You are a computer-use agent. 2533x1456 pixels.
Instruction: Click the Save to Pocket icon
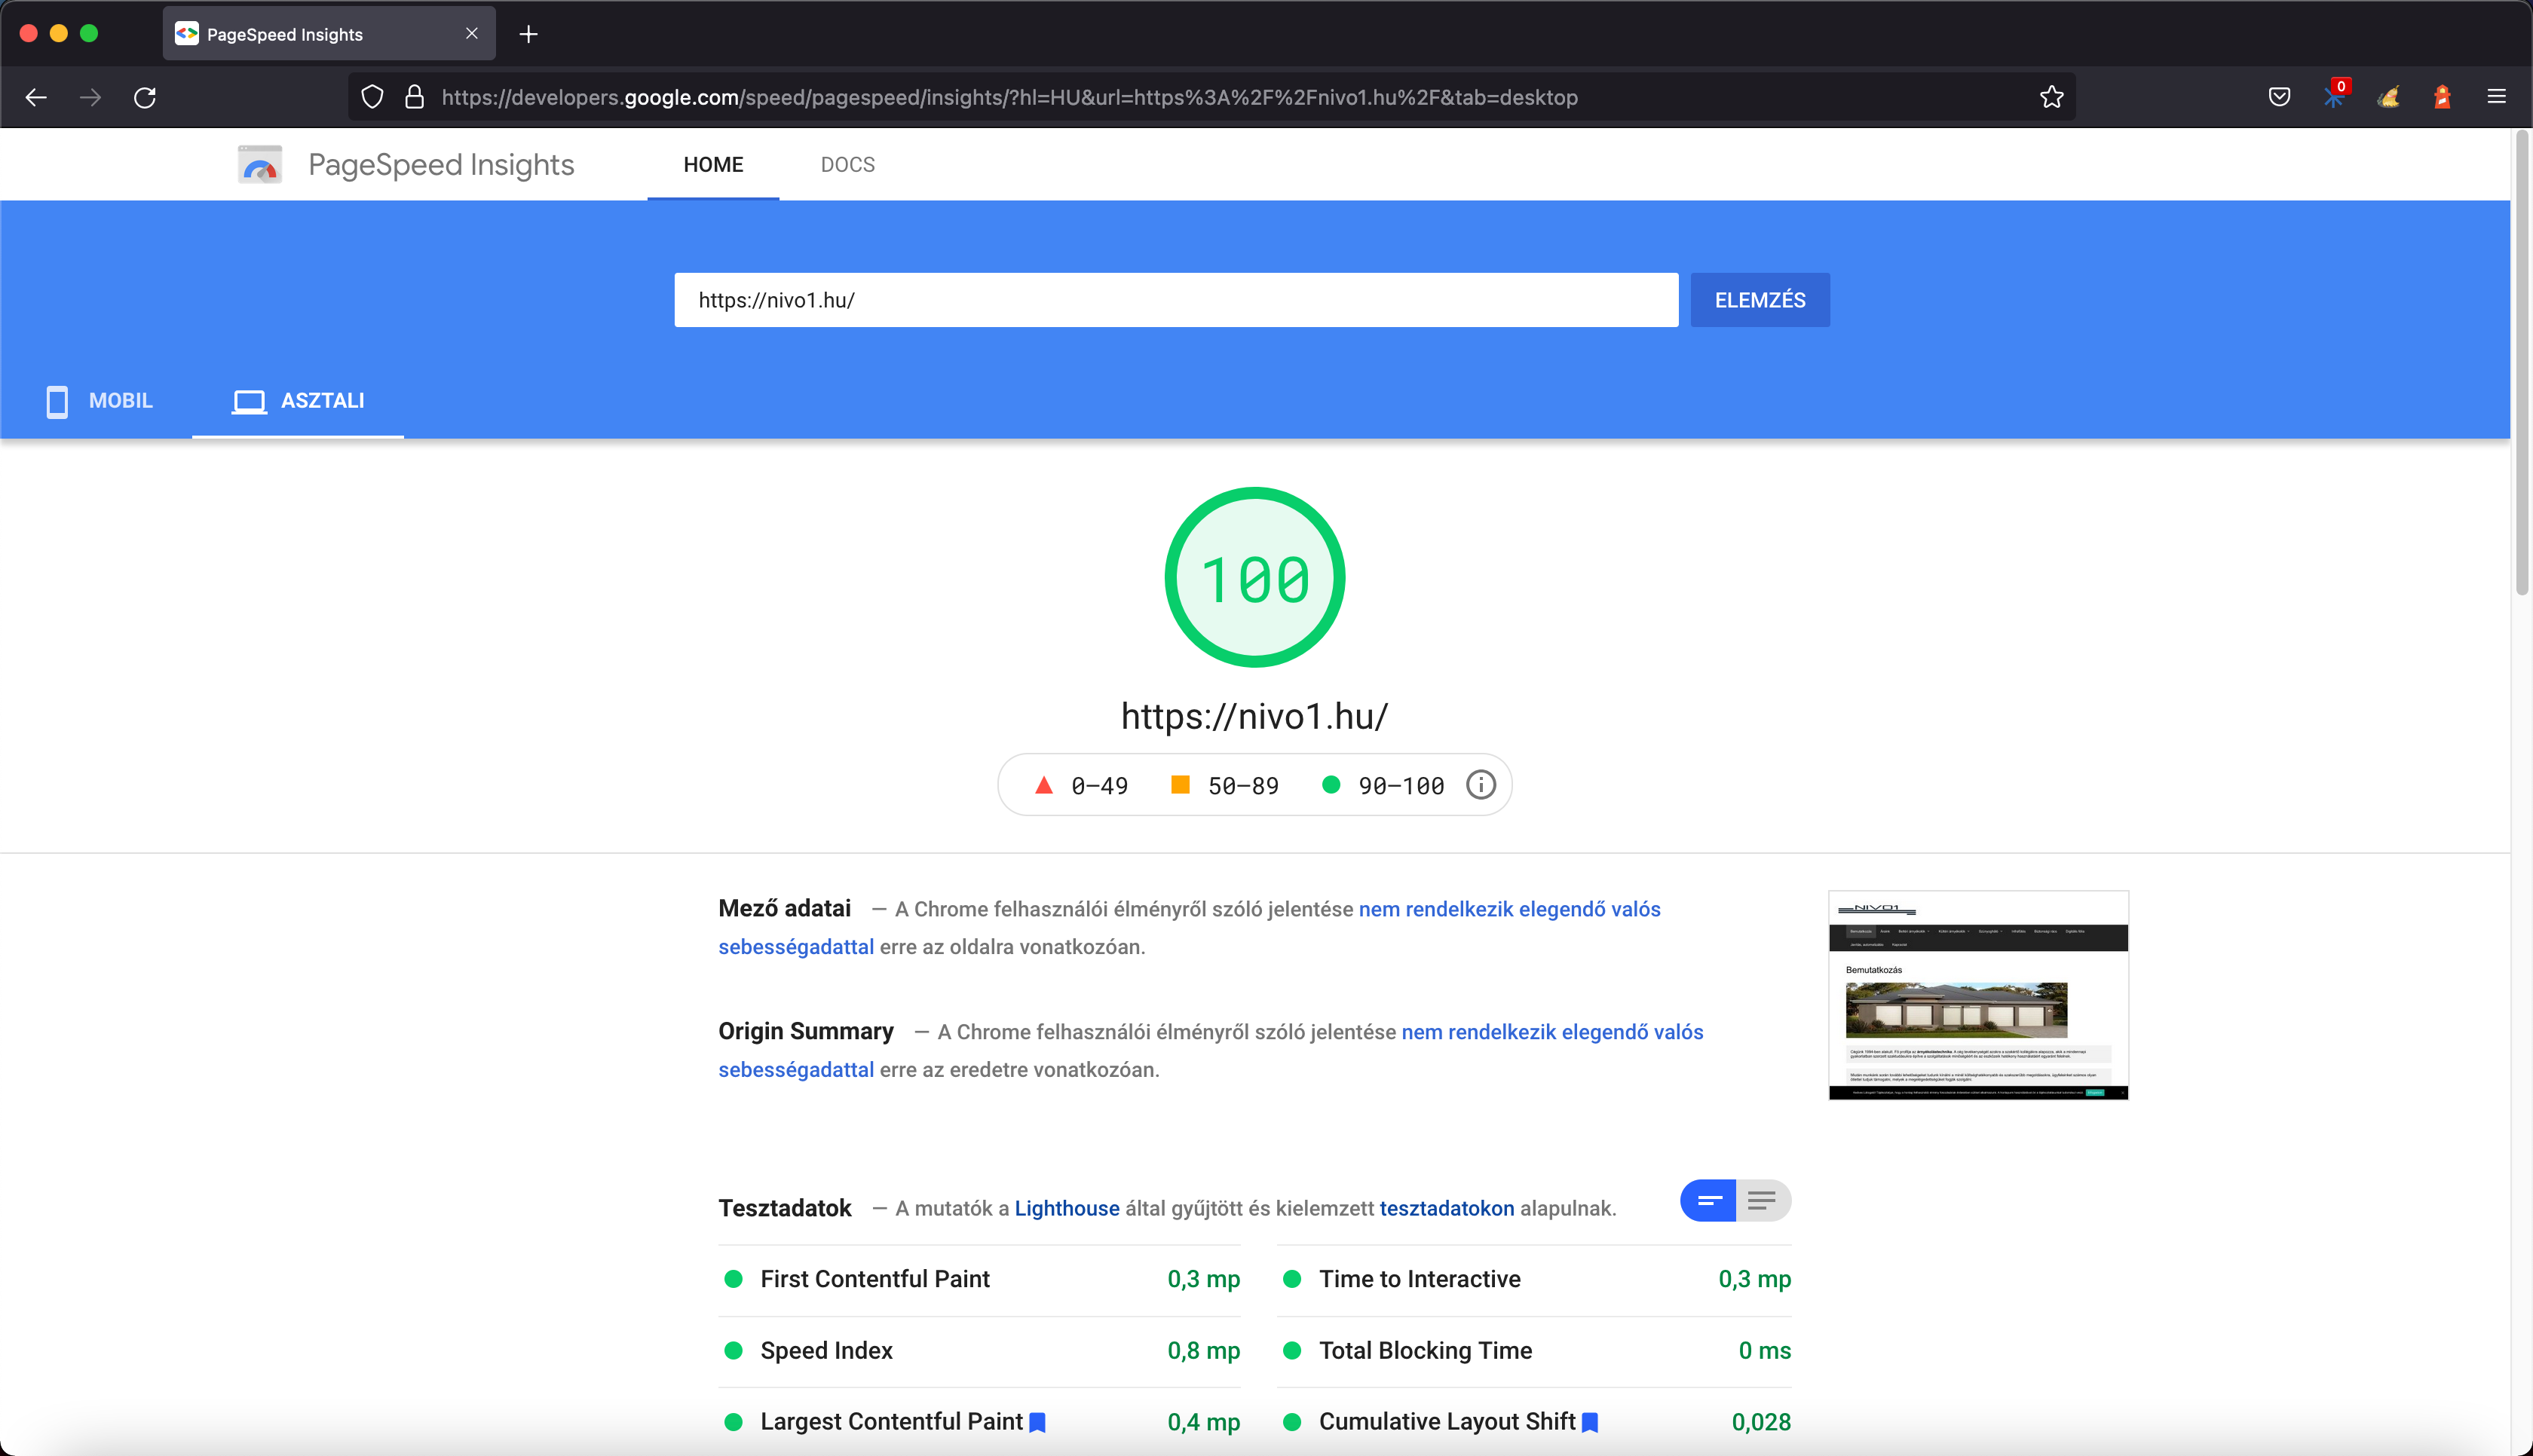[x=2279, y=97]
